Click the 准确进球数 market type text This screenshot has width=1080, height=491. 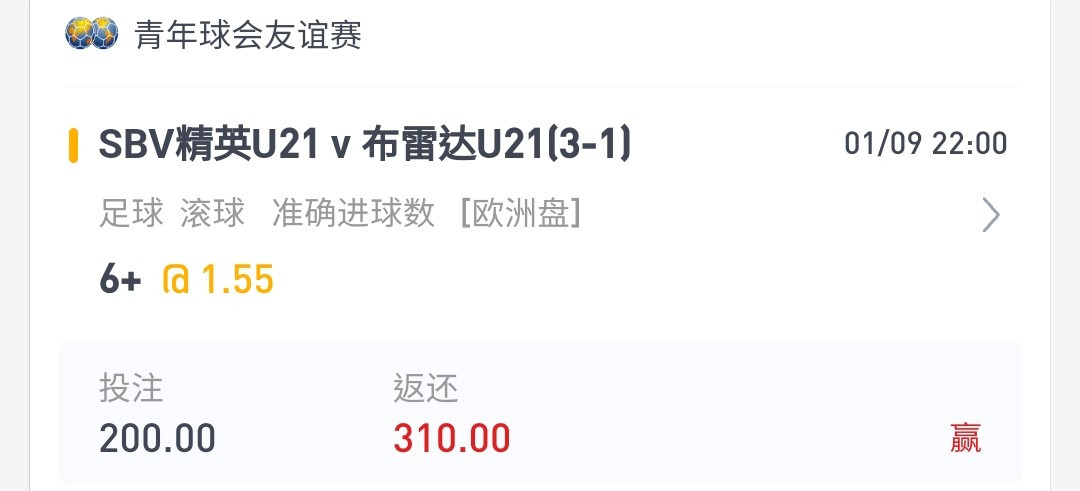[353, 213]
